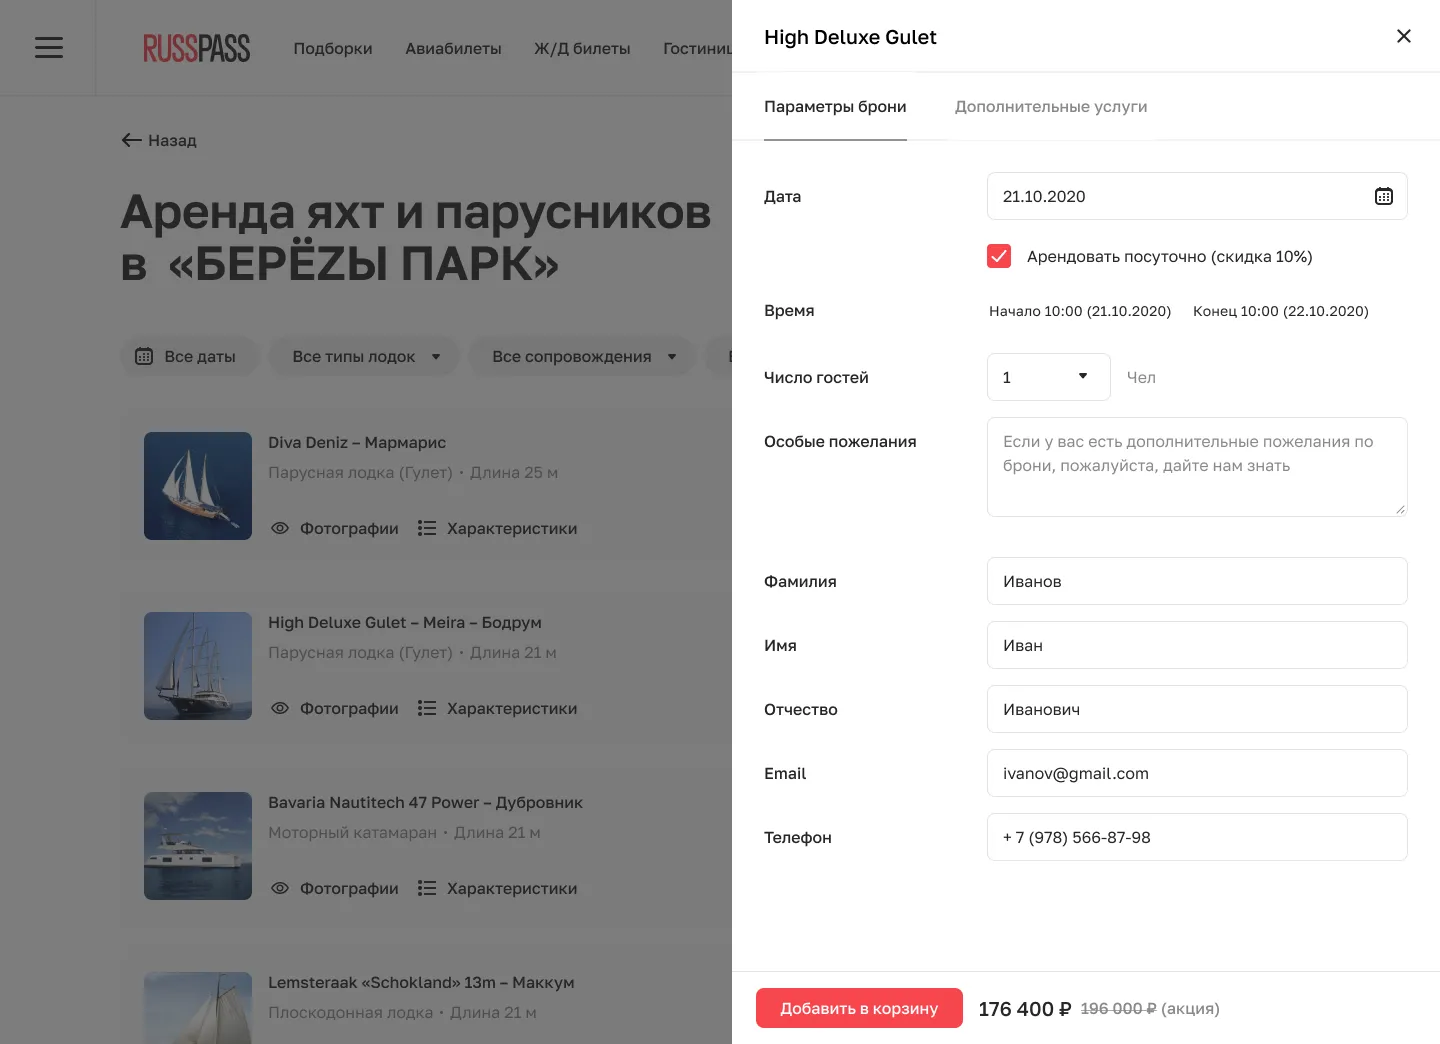Screen dimensions: 1440x1044
Task: Click the Отчество field with Иванович
Action: coord(1197,709)
